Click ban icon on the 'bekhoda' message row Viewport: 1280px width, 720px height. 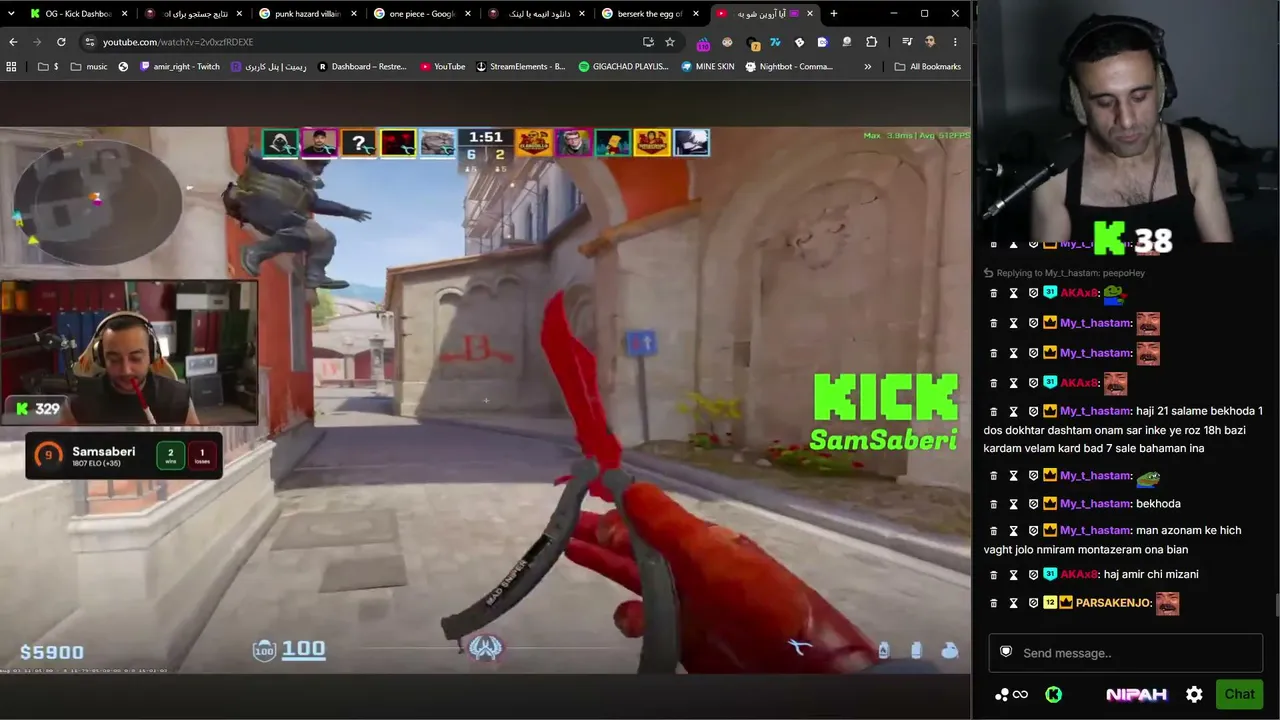coord(1033,504)
